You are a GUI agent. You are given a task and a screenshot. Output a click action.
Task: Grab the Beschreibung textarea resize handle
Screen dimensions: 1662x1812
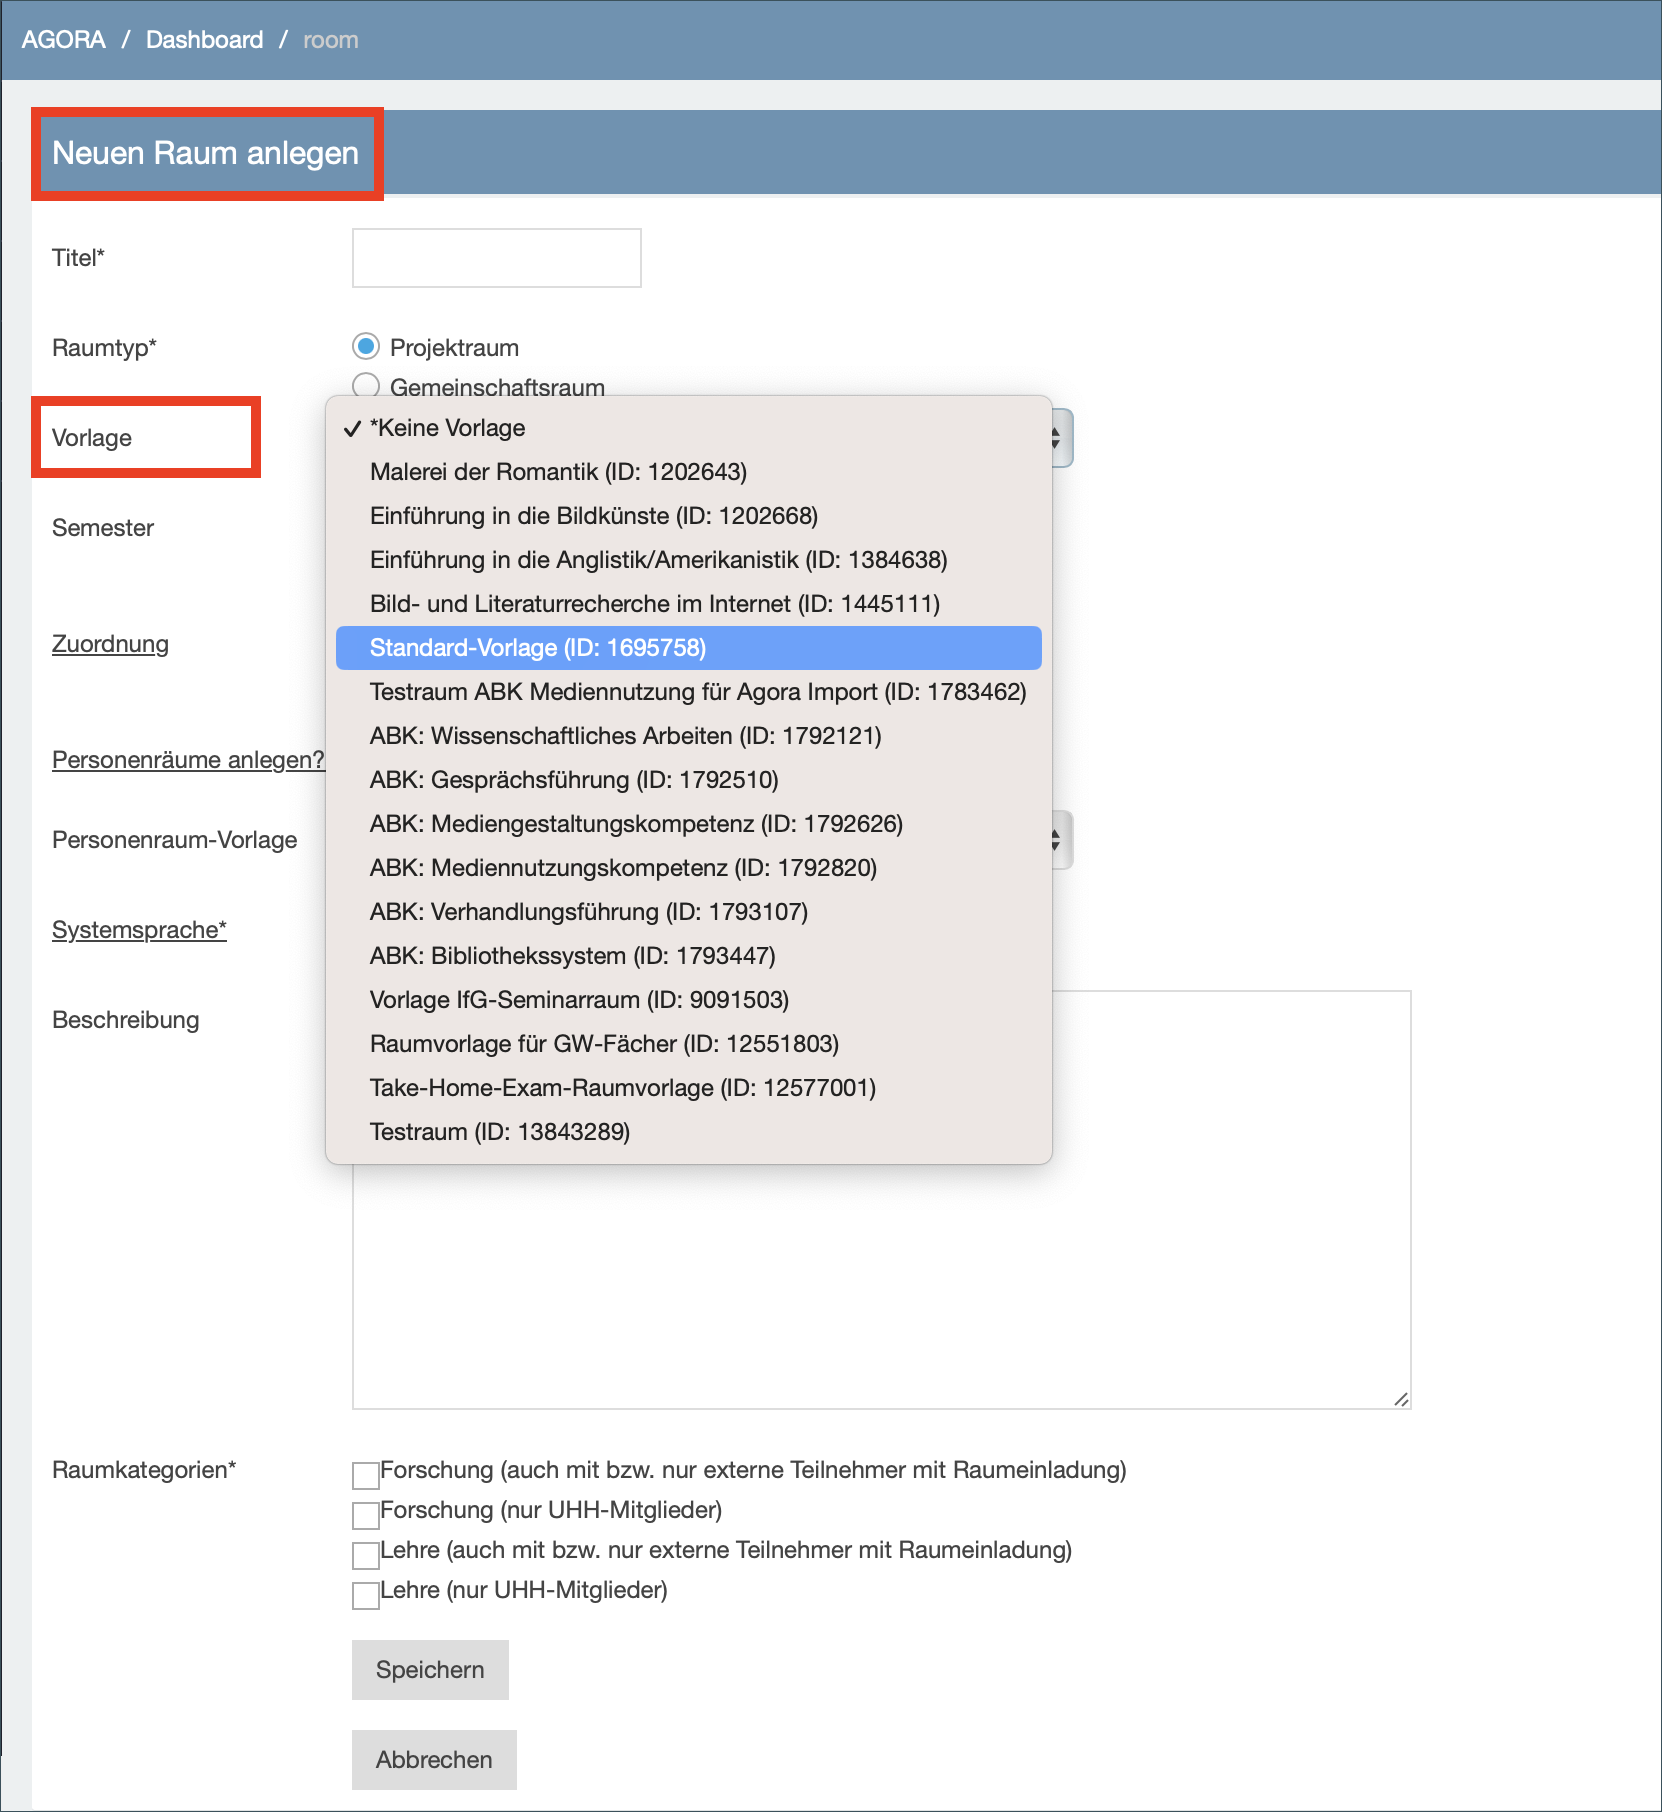[x=1401, y=1399]
